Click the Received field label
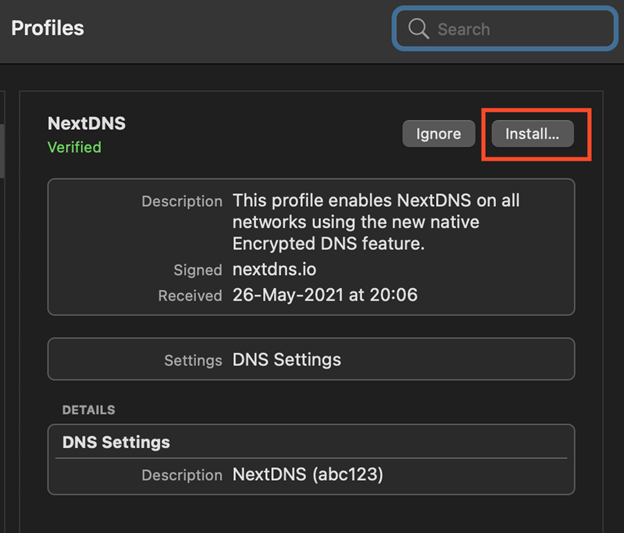 click(190, 296)
